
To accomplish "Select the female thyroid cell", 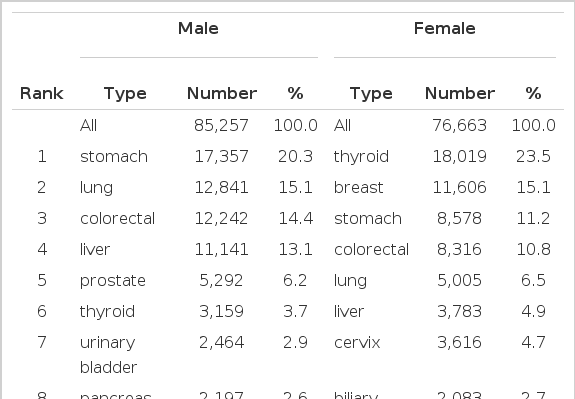I will (361, 157).
